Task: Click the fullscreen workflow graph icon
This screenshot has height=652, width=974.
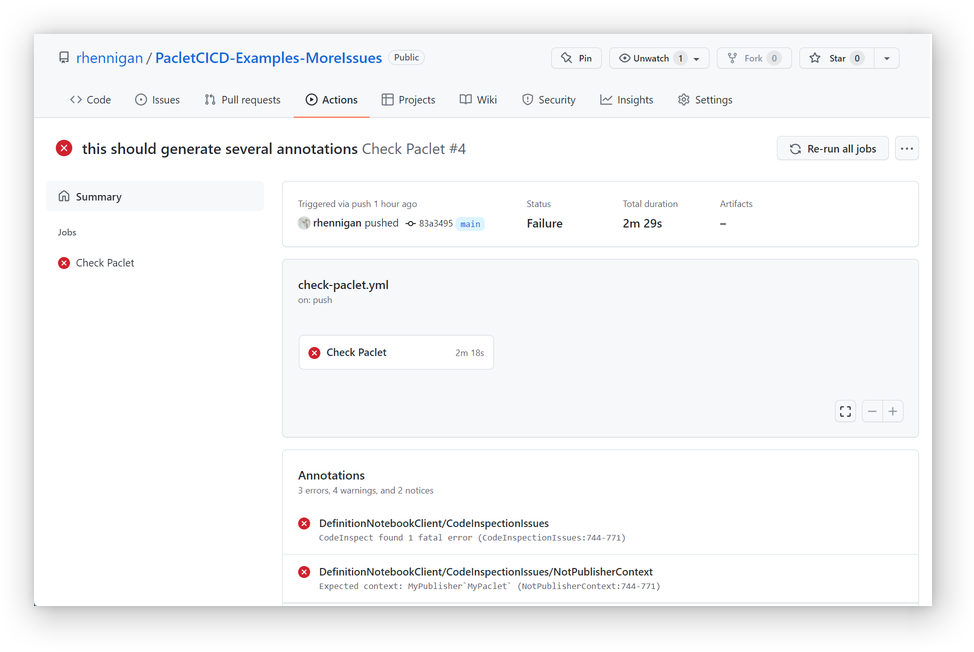Action: click(845, 411)
